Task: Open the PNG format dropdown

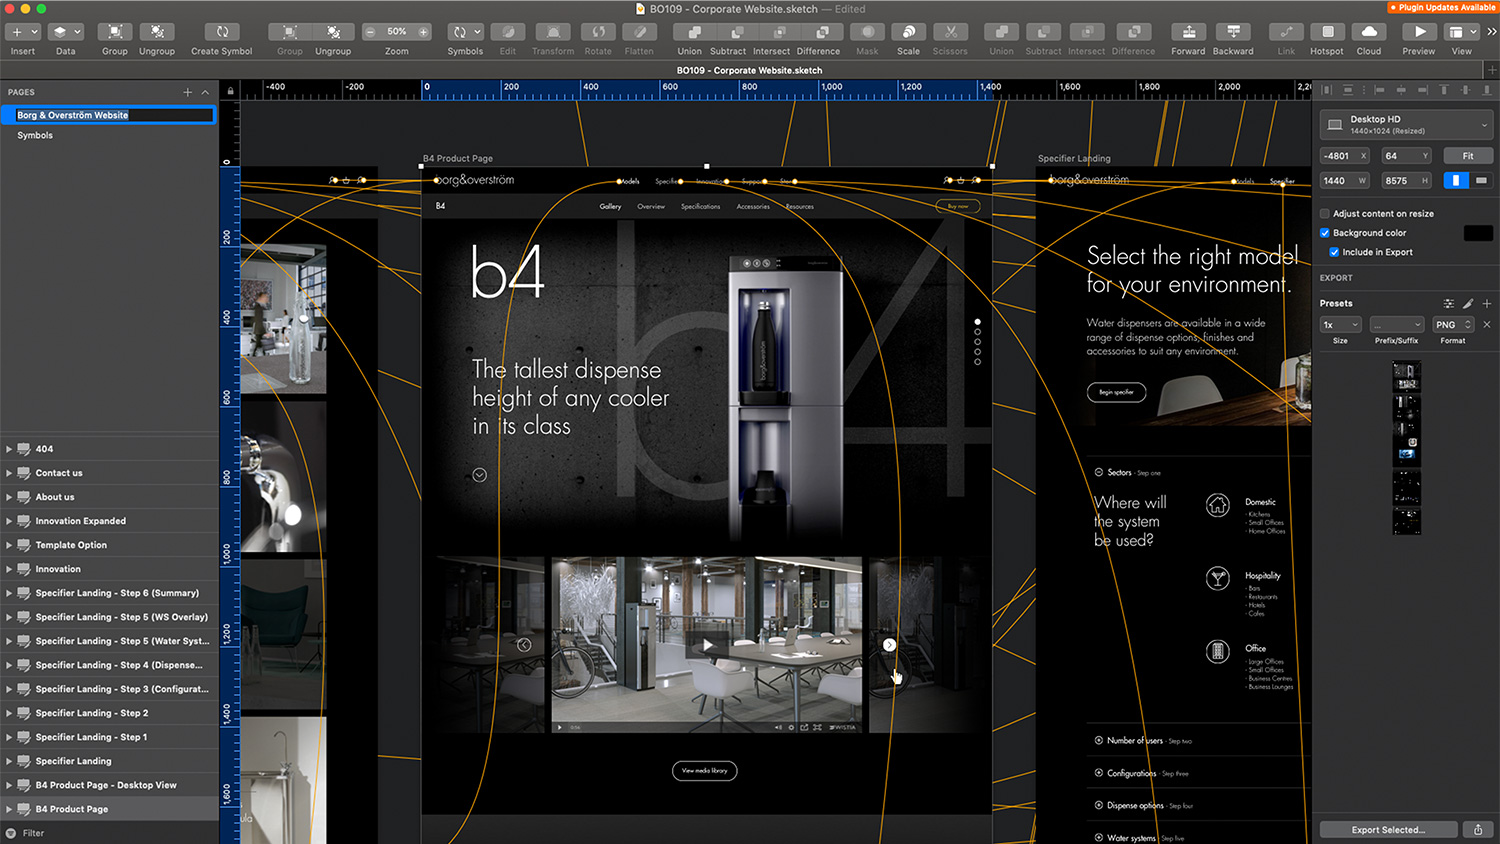Action: (1453, 325)
